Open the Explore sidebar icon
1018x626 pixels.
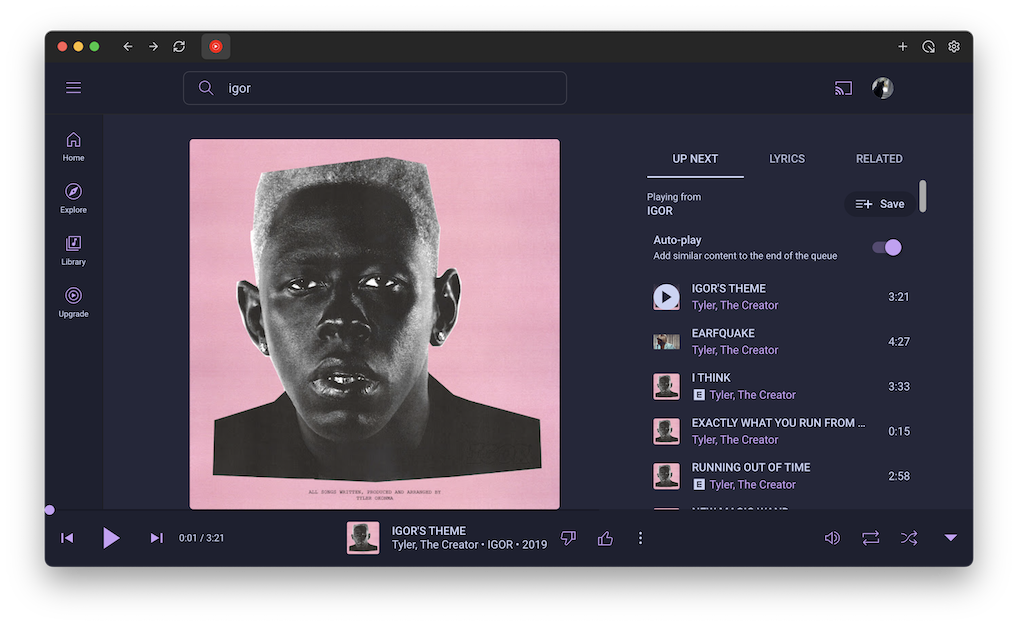click(73, 192)
